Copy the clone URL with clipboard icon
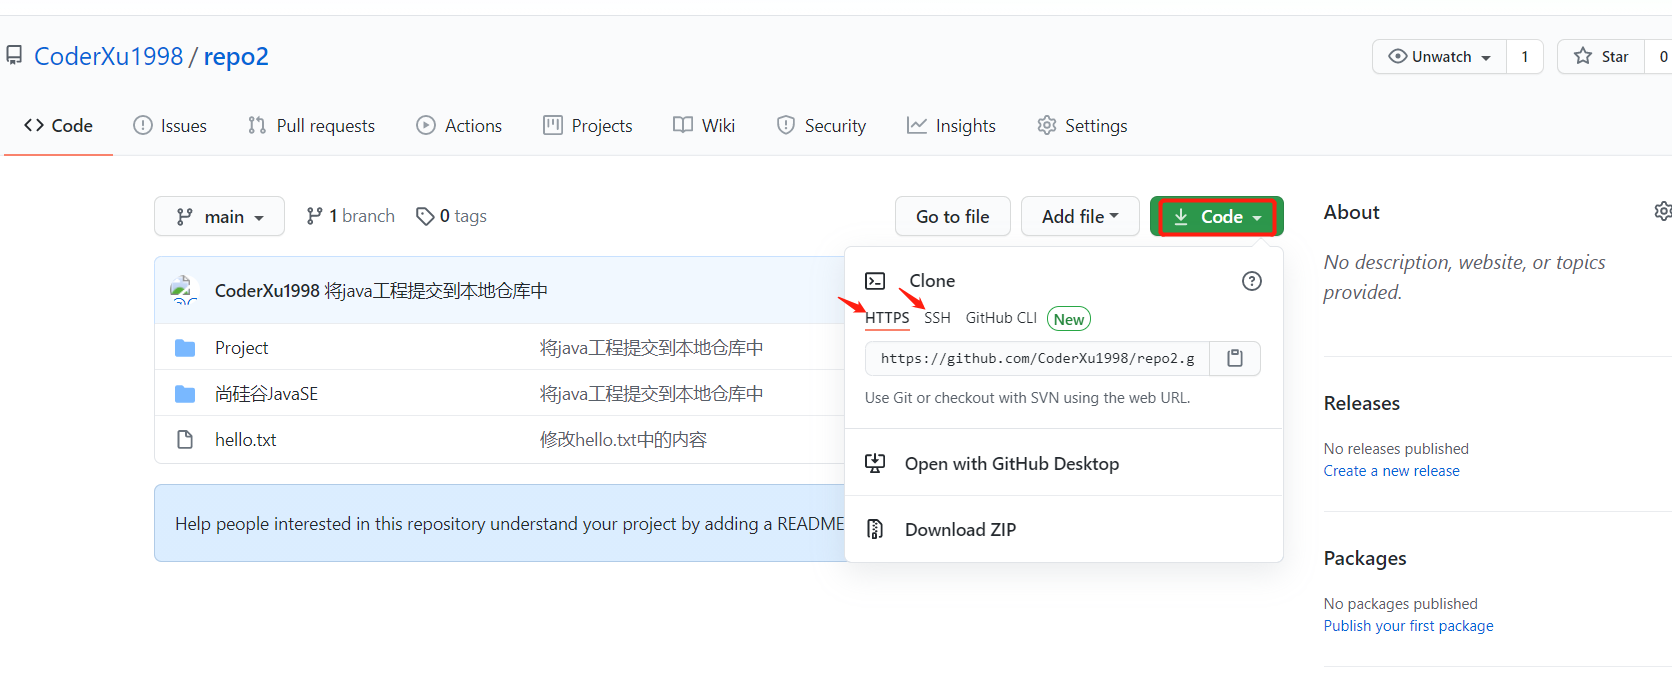This screenshot has width=1672, height=675. point(1235,358)
